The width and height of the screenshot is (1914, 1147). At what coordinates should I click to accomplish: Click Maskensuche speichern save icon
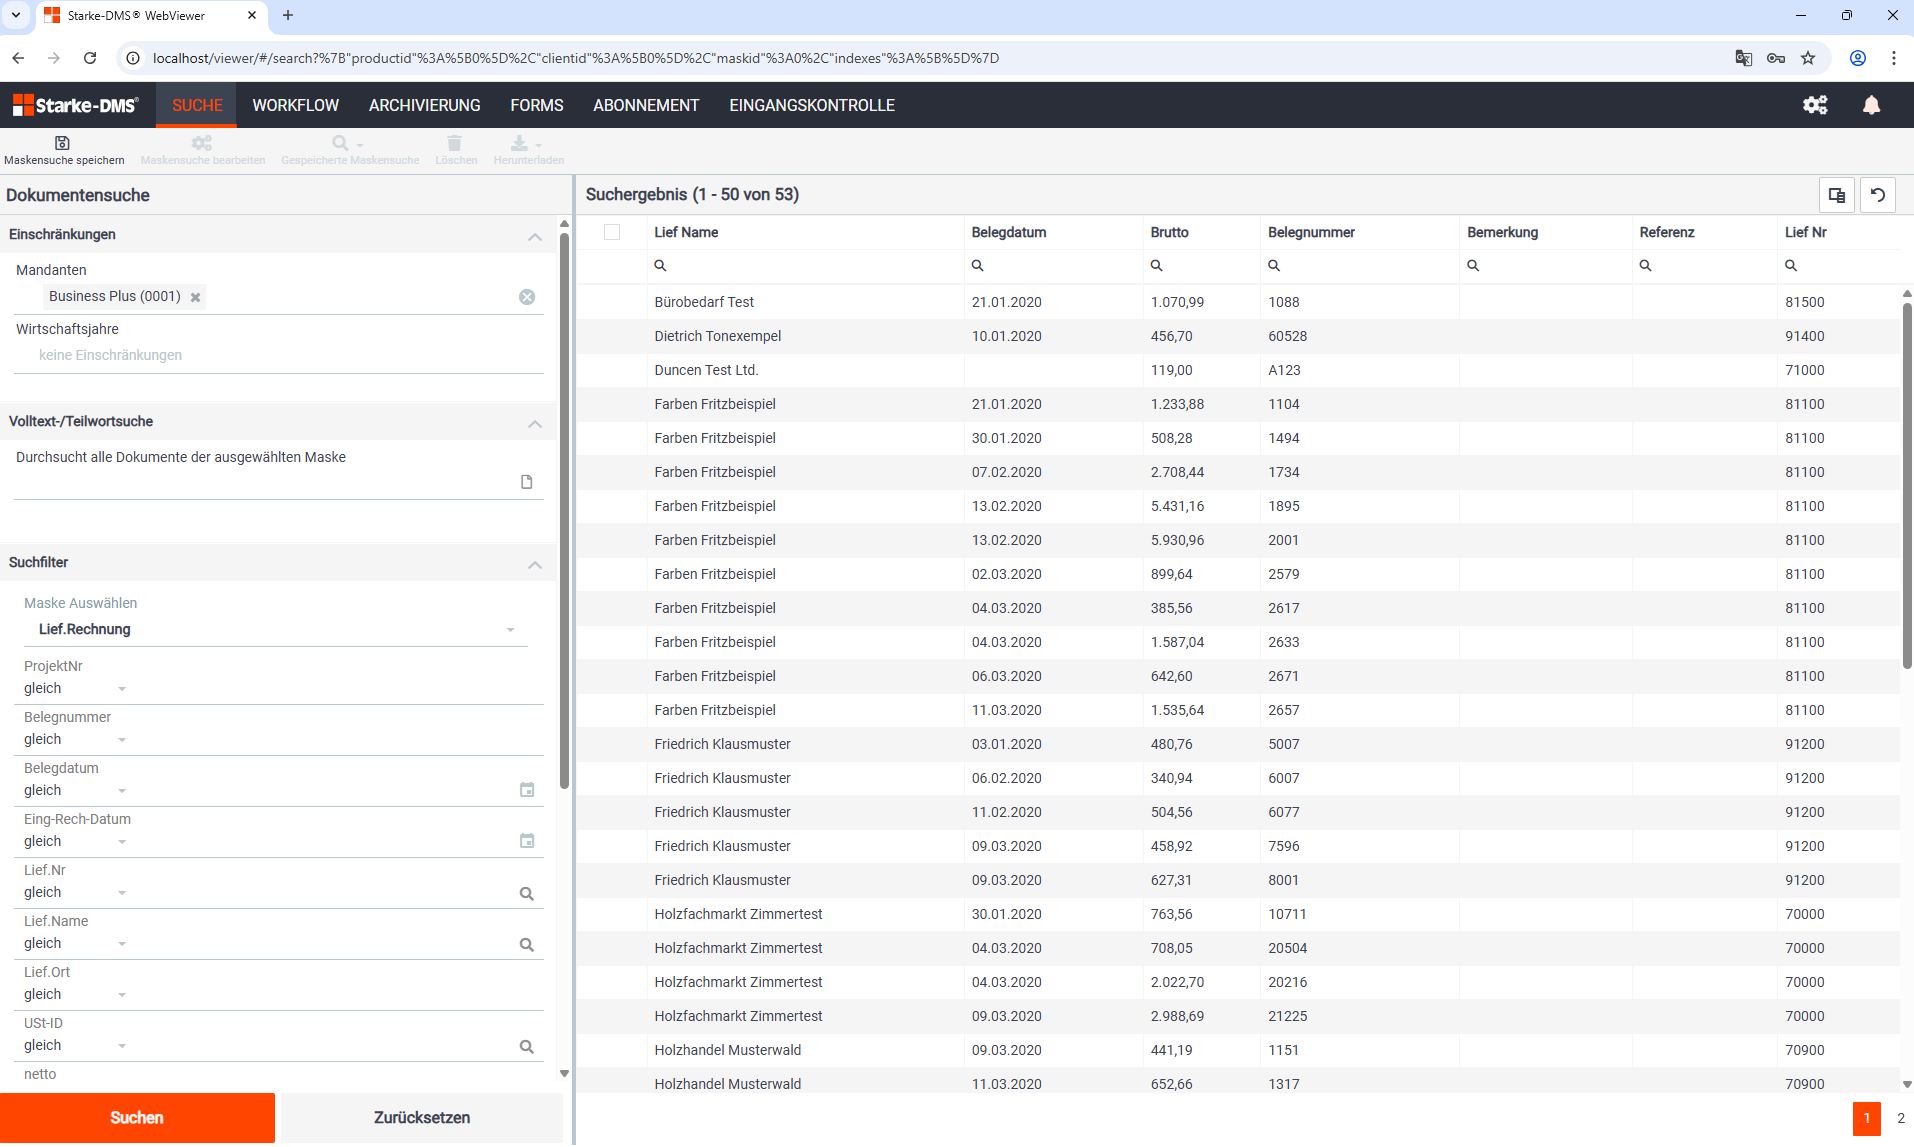[x=62, y=143]
